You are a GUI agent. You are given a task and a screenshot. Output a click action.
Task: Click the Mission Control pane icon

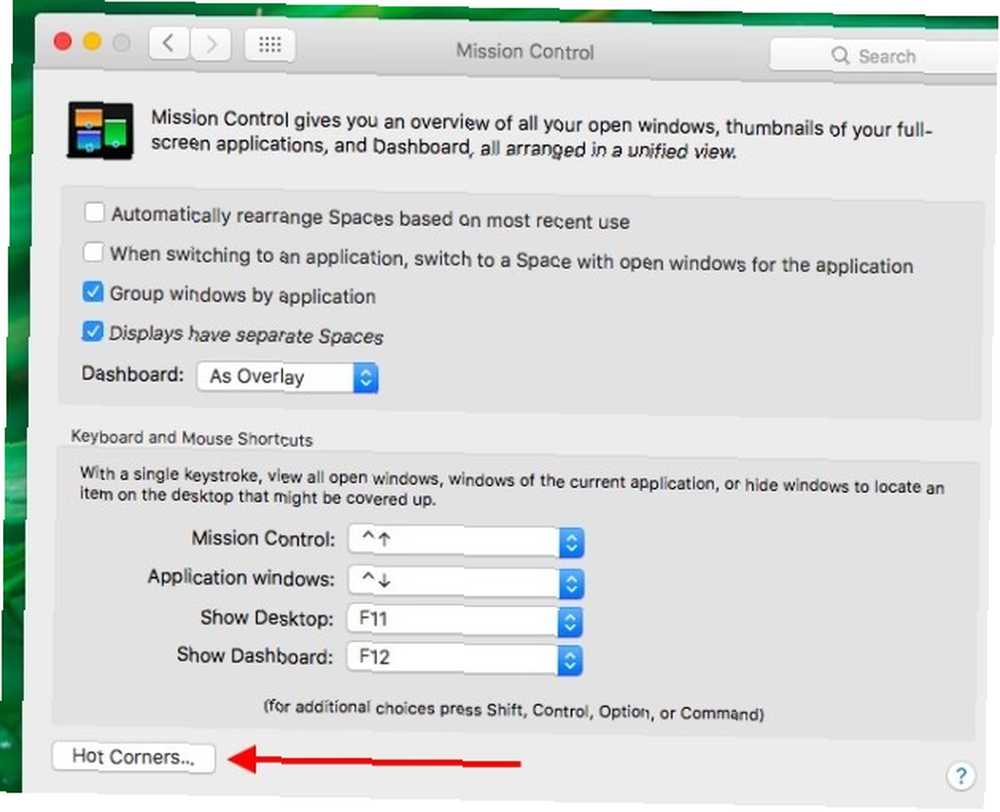coord(101,131)
